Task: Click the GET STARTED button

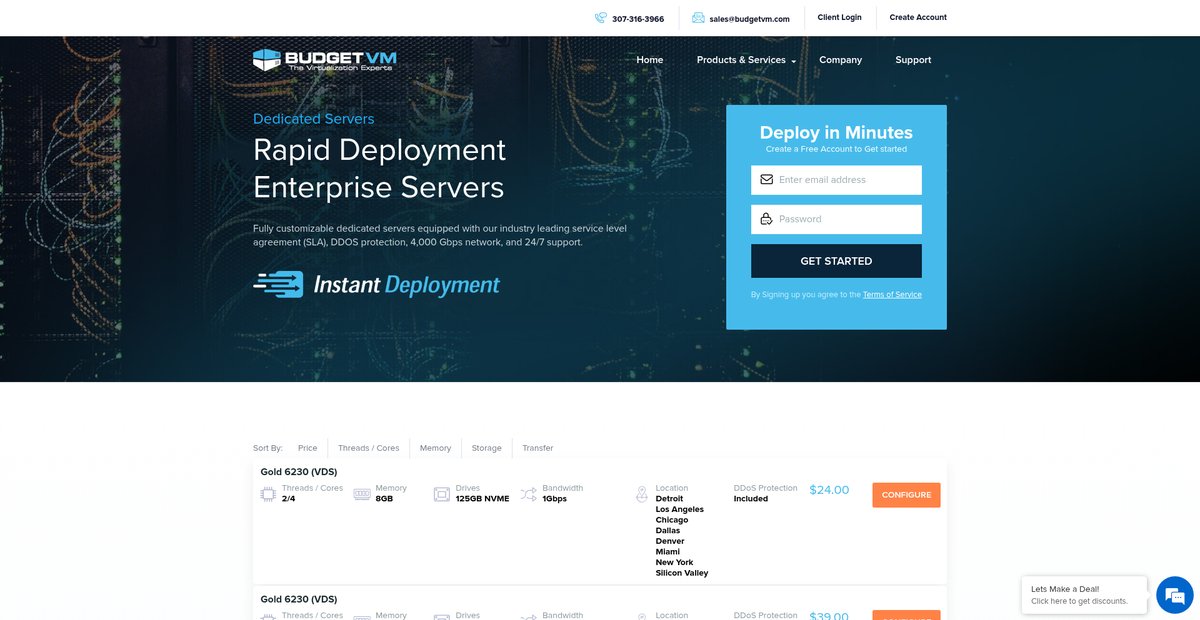Action: coord(836,261)
